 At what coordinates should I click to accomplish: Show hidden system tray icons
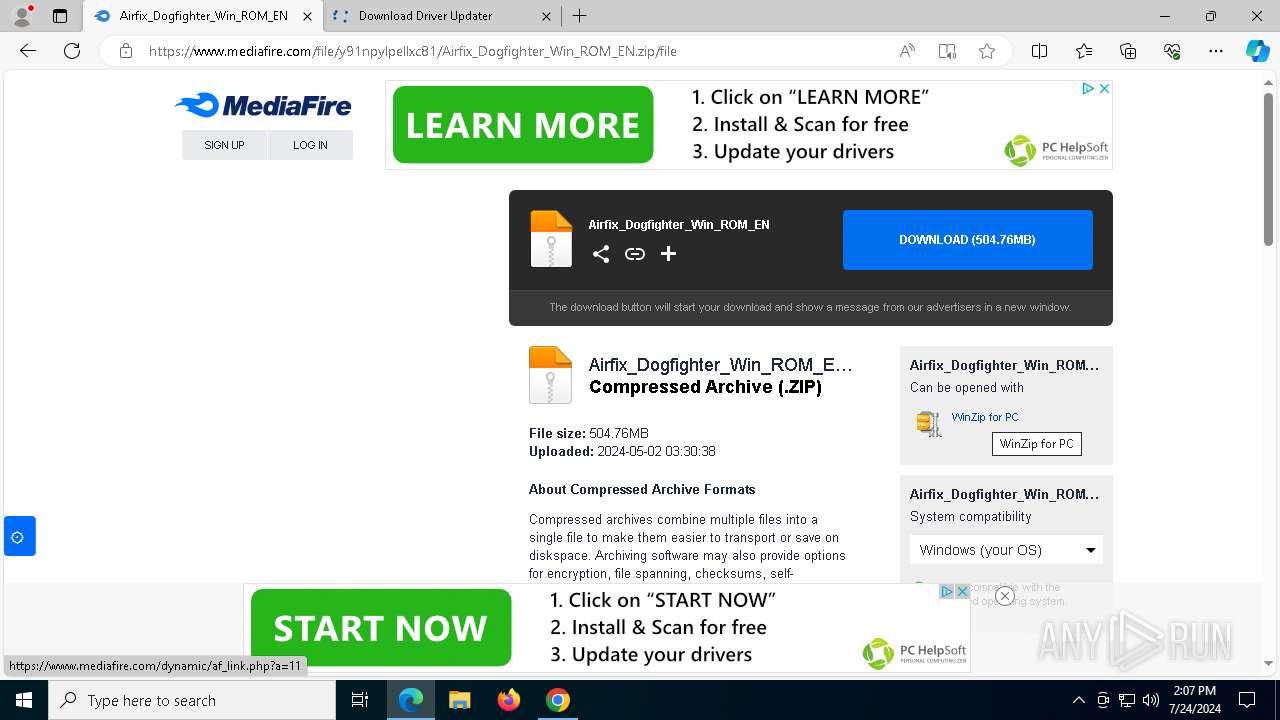coord(1078,700)
